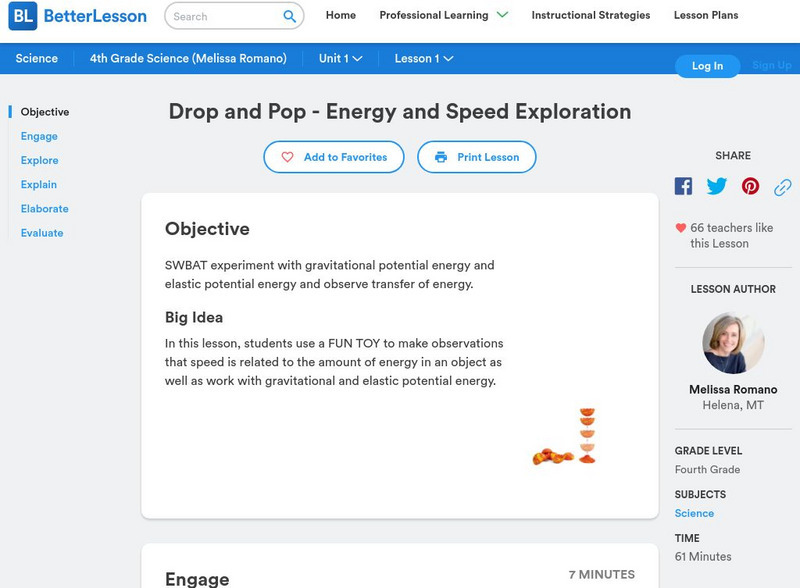Click Print Lesson button
The image size is (800, 588).
[477, 157]
